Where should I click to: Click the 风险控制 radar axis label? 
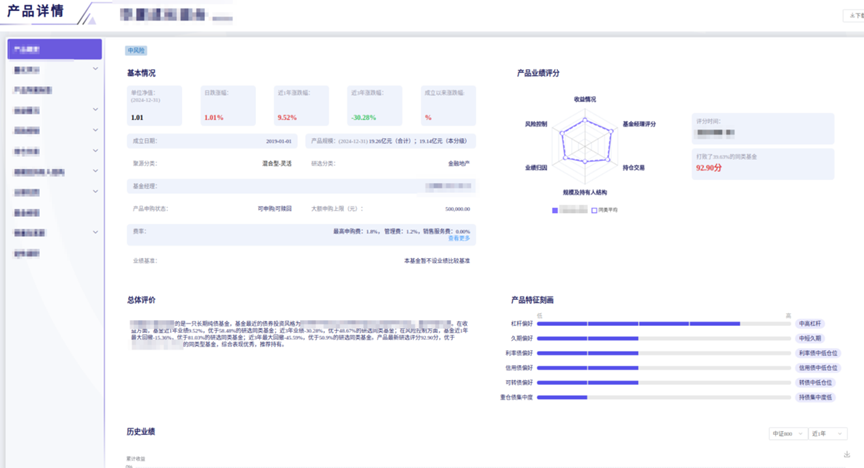536,124
